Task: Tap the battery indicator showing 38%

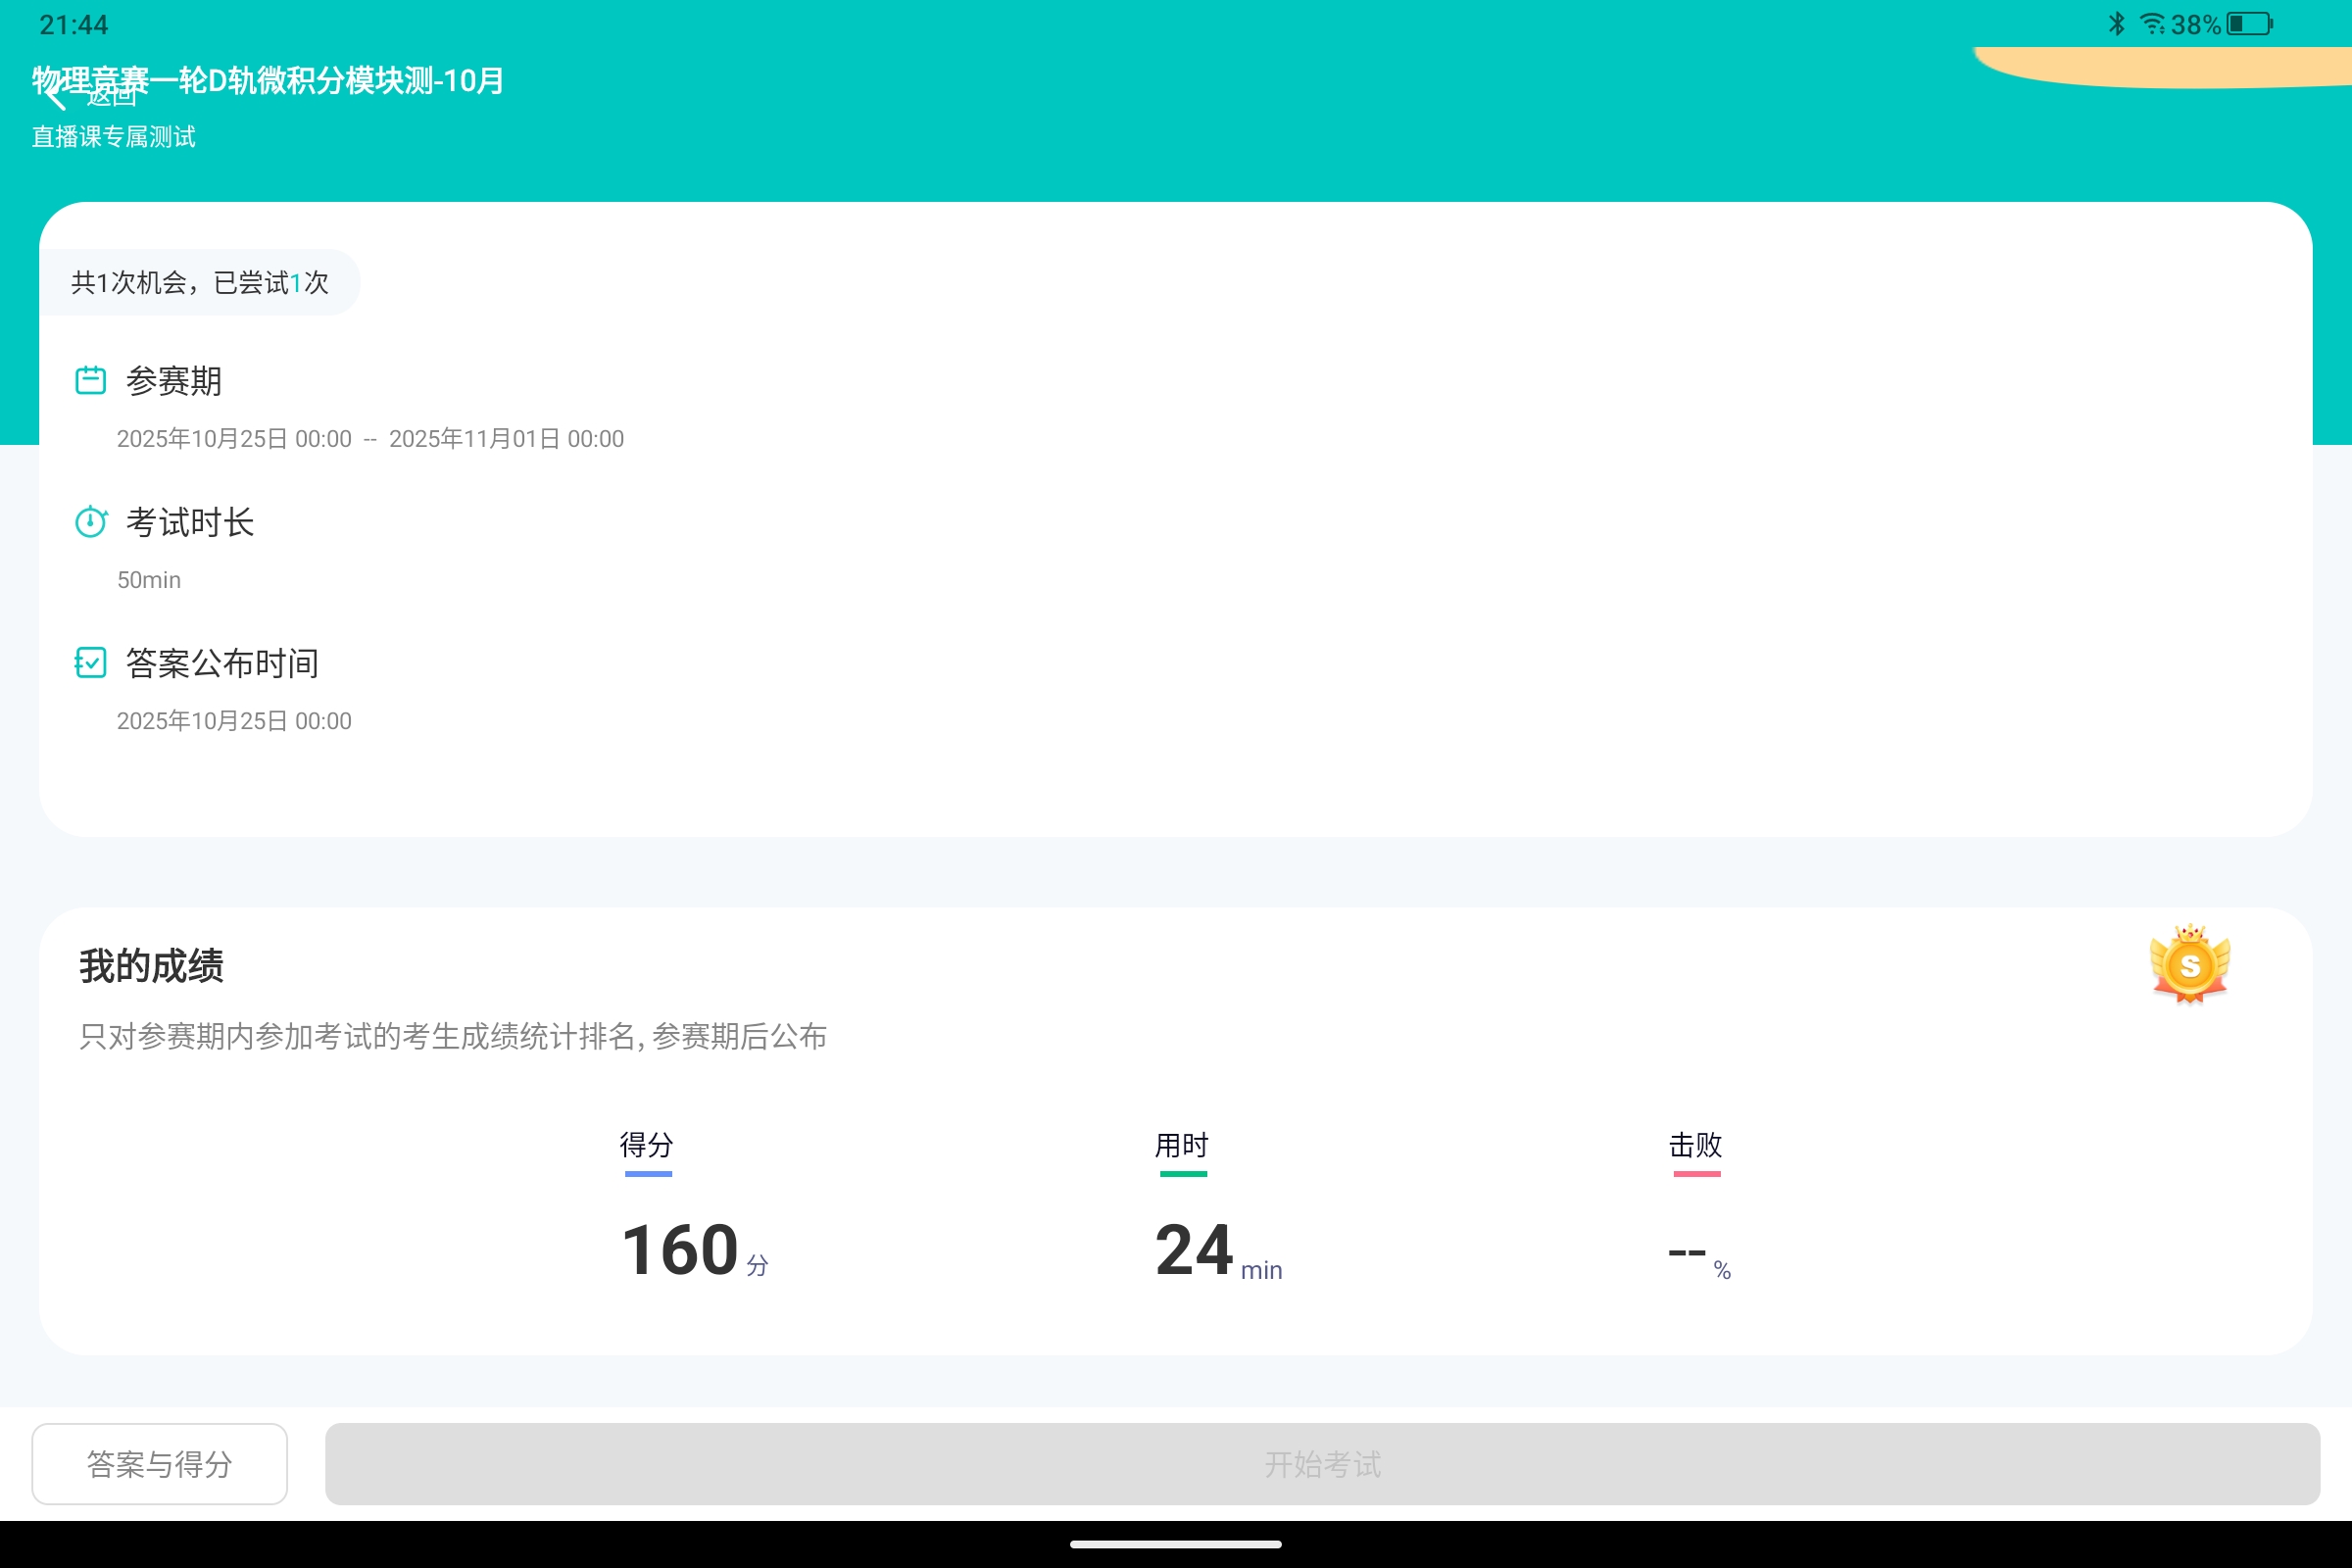Action: [x=2243, y=23]
